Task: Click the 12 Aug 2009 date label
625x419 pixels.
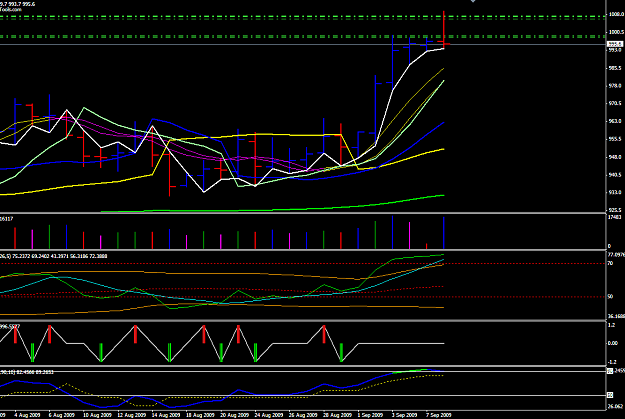Action: coord(132,415)
